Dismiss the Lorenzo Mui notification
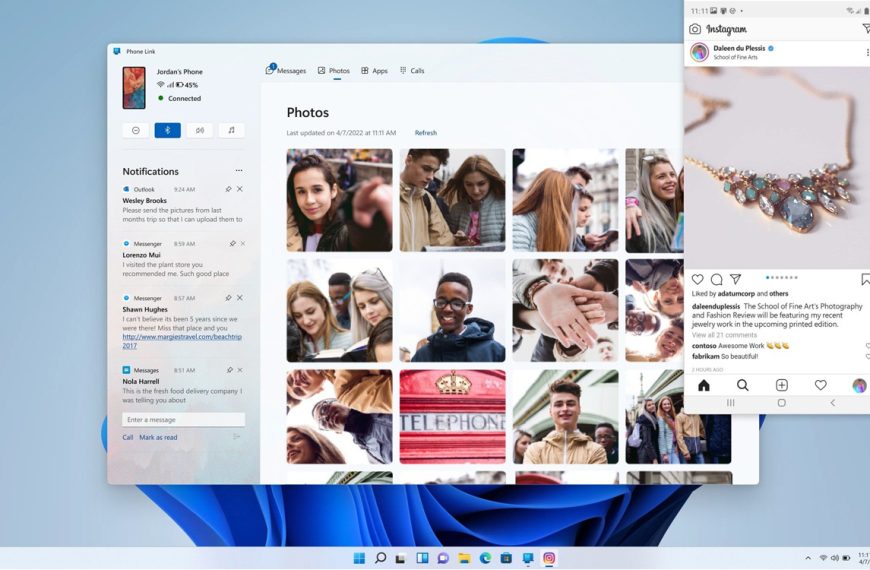 point(242,244)
